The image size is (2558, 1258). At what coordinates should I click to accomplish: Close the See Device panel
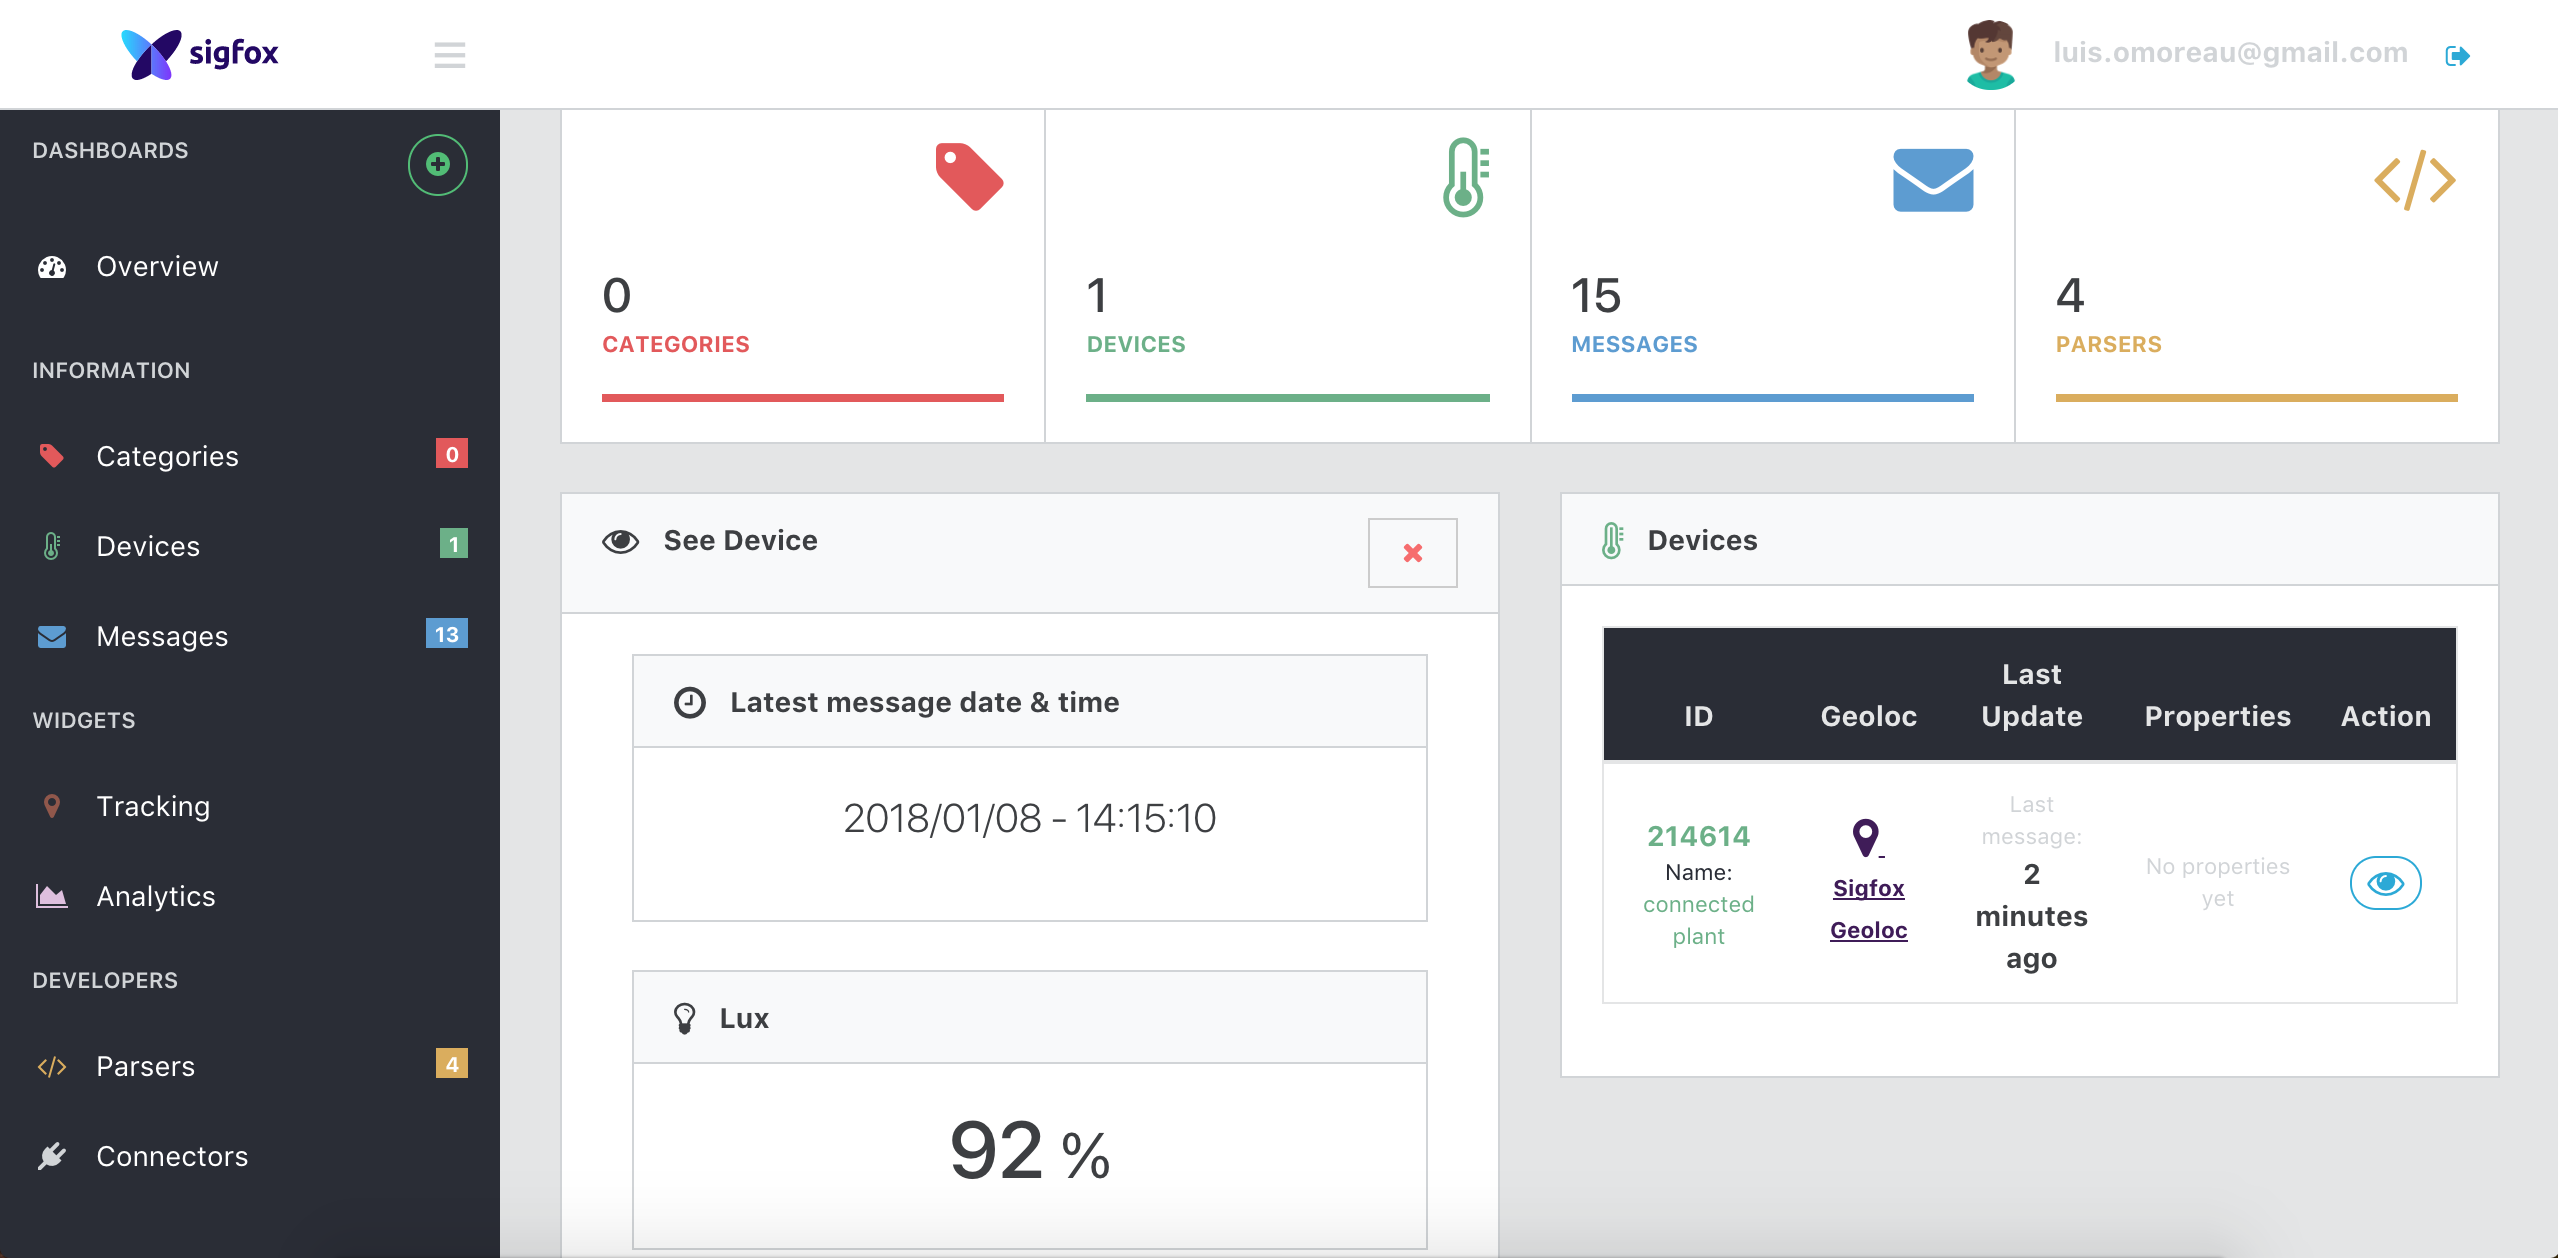pyautogui.click(x=1412, y=553)
